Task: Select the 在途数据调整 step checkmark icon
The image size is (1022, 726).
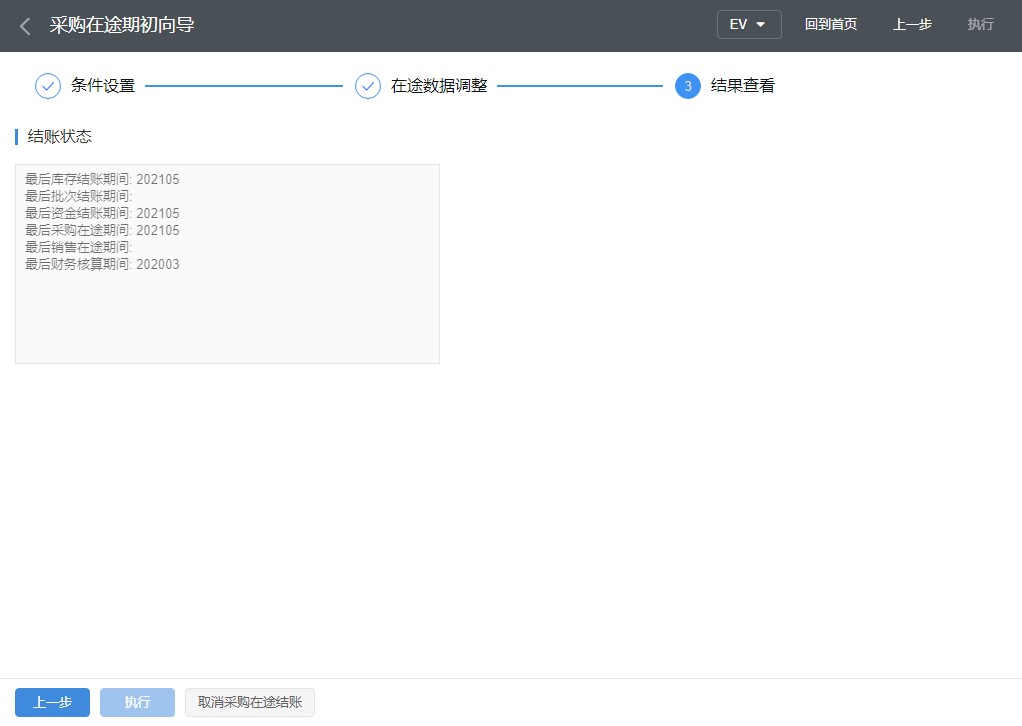Action: tap(368, 86)
